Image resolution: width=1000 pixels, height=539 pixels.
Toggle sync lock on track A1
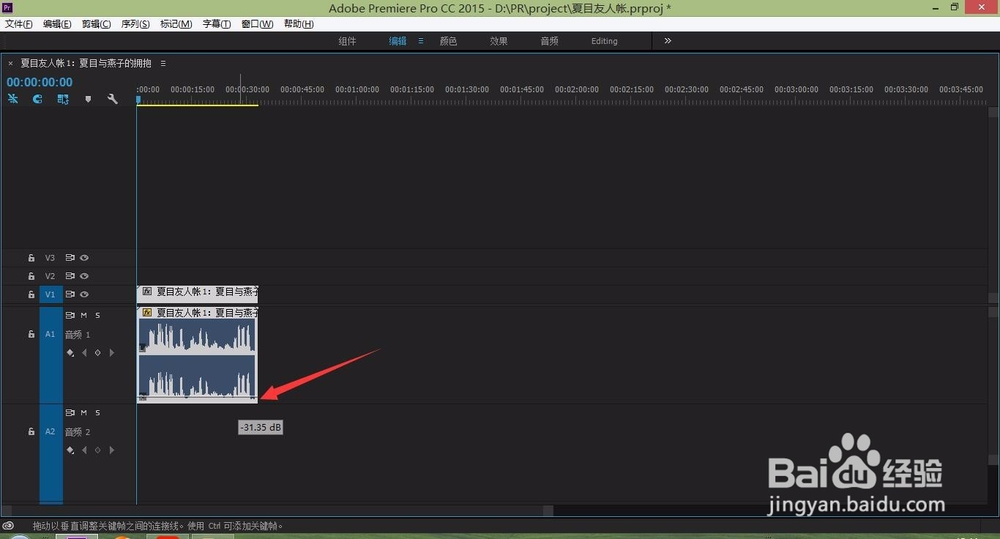[x=70, y=315]
